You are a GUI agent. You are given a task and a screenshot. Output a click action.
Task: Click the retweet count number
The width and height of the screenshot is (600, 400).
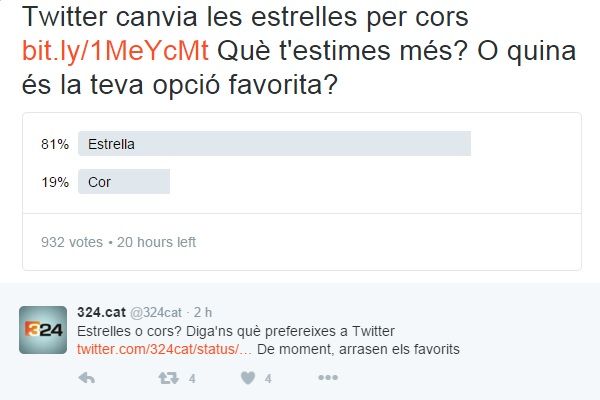point(191,379)
